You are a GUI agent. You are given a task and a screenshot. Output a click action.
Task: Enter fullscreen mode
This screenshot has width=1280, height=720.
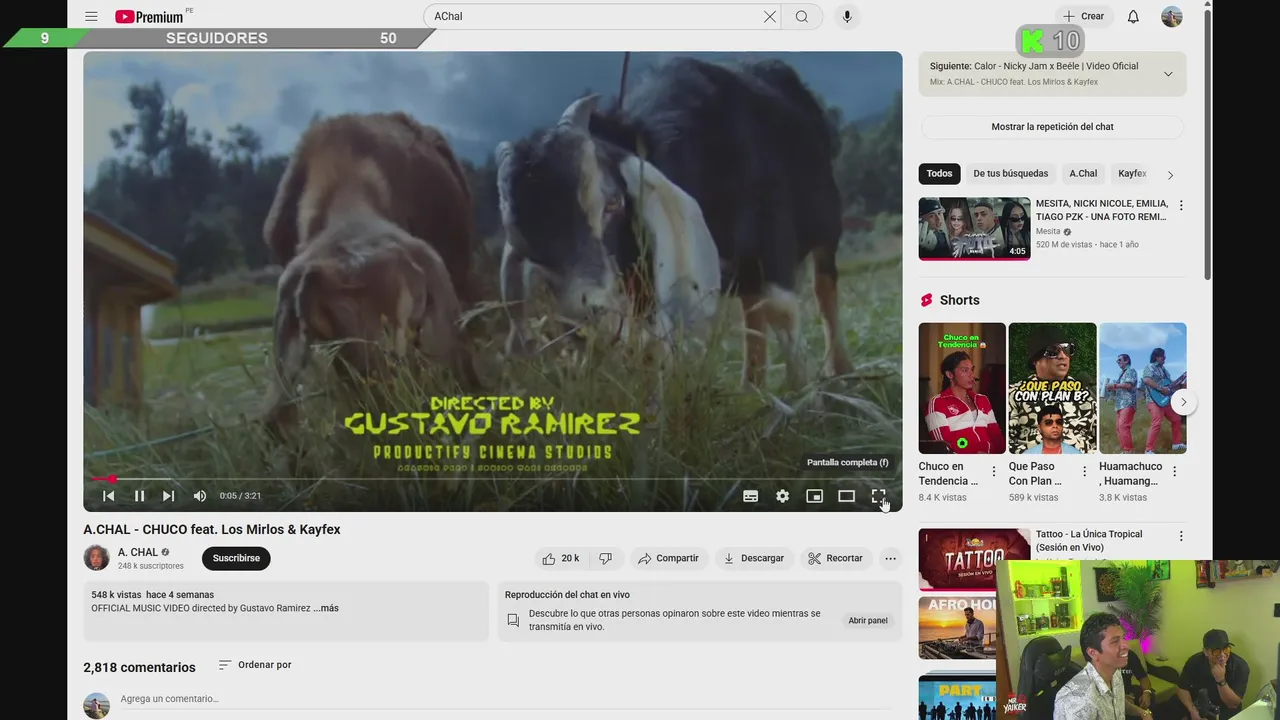878,496
